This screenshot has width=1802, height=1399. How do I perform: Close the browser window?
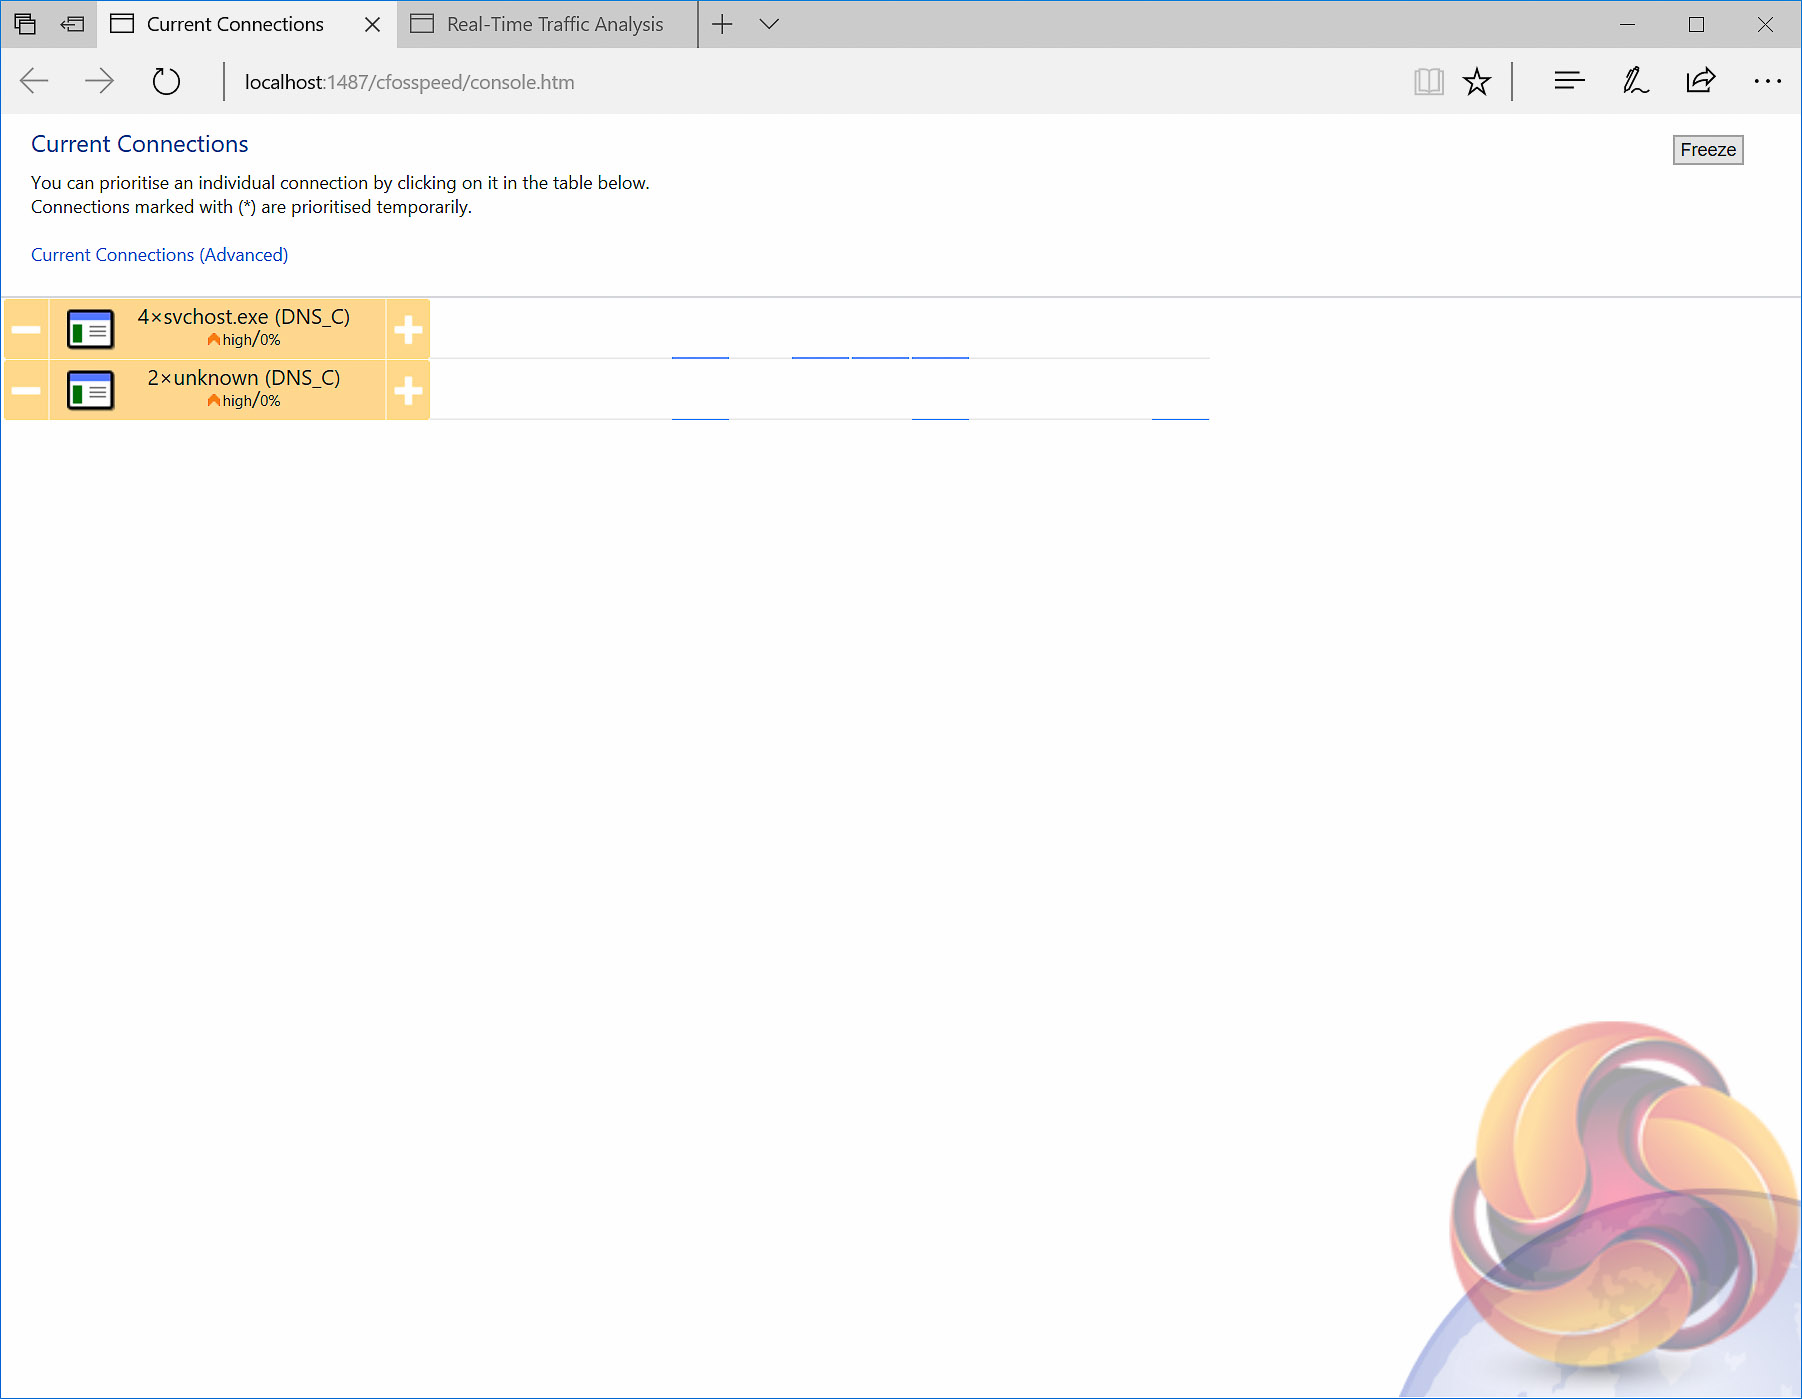tap(1765, 24)
